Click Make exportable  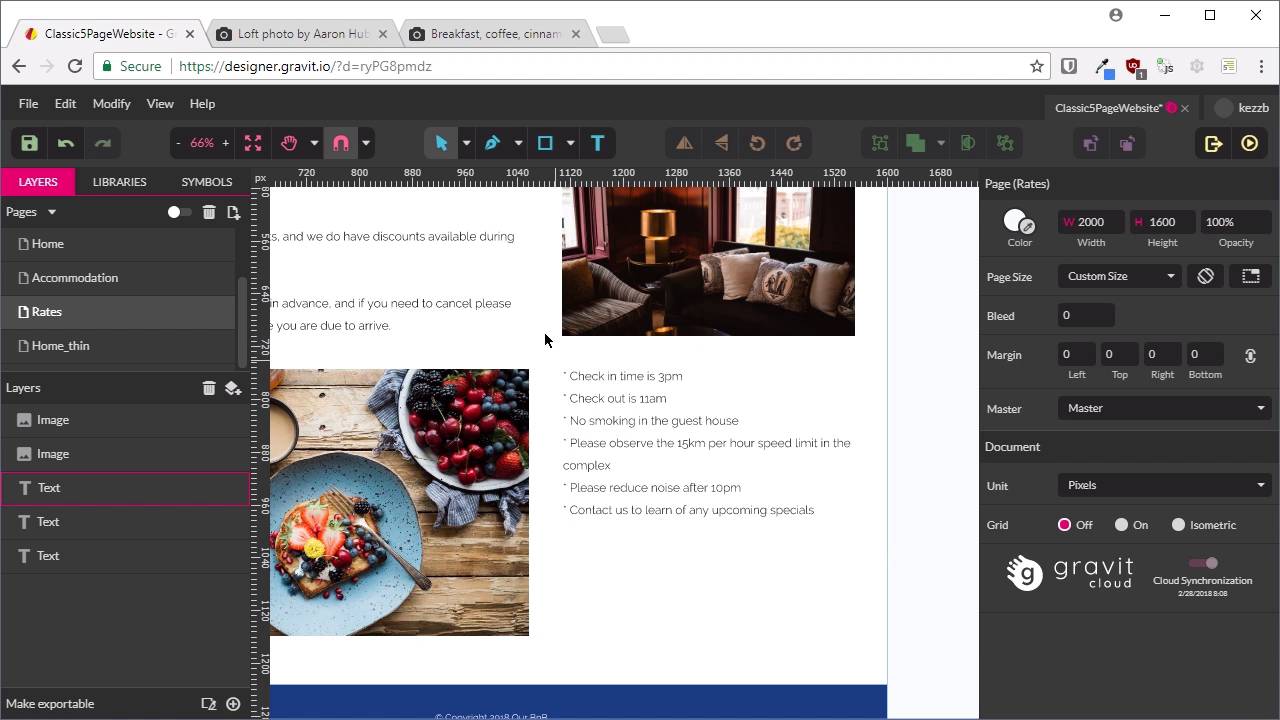tap(51, 704)
